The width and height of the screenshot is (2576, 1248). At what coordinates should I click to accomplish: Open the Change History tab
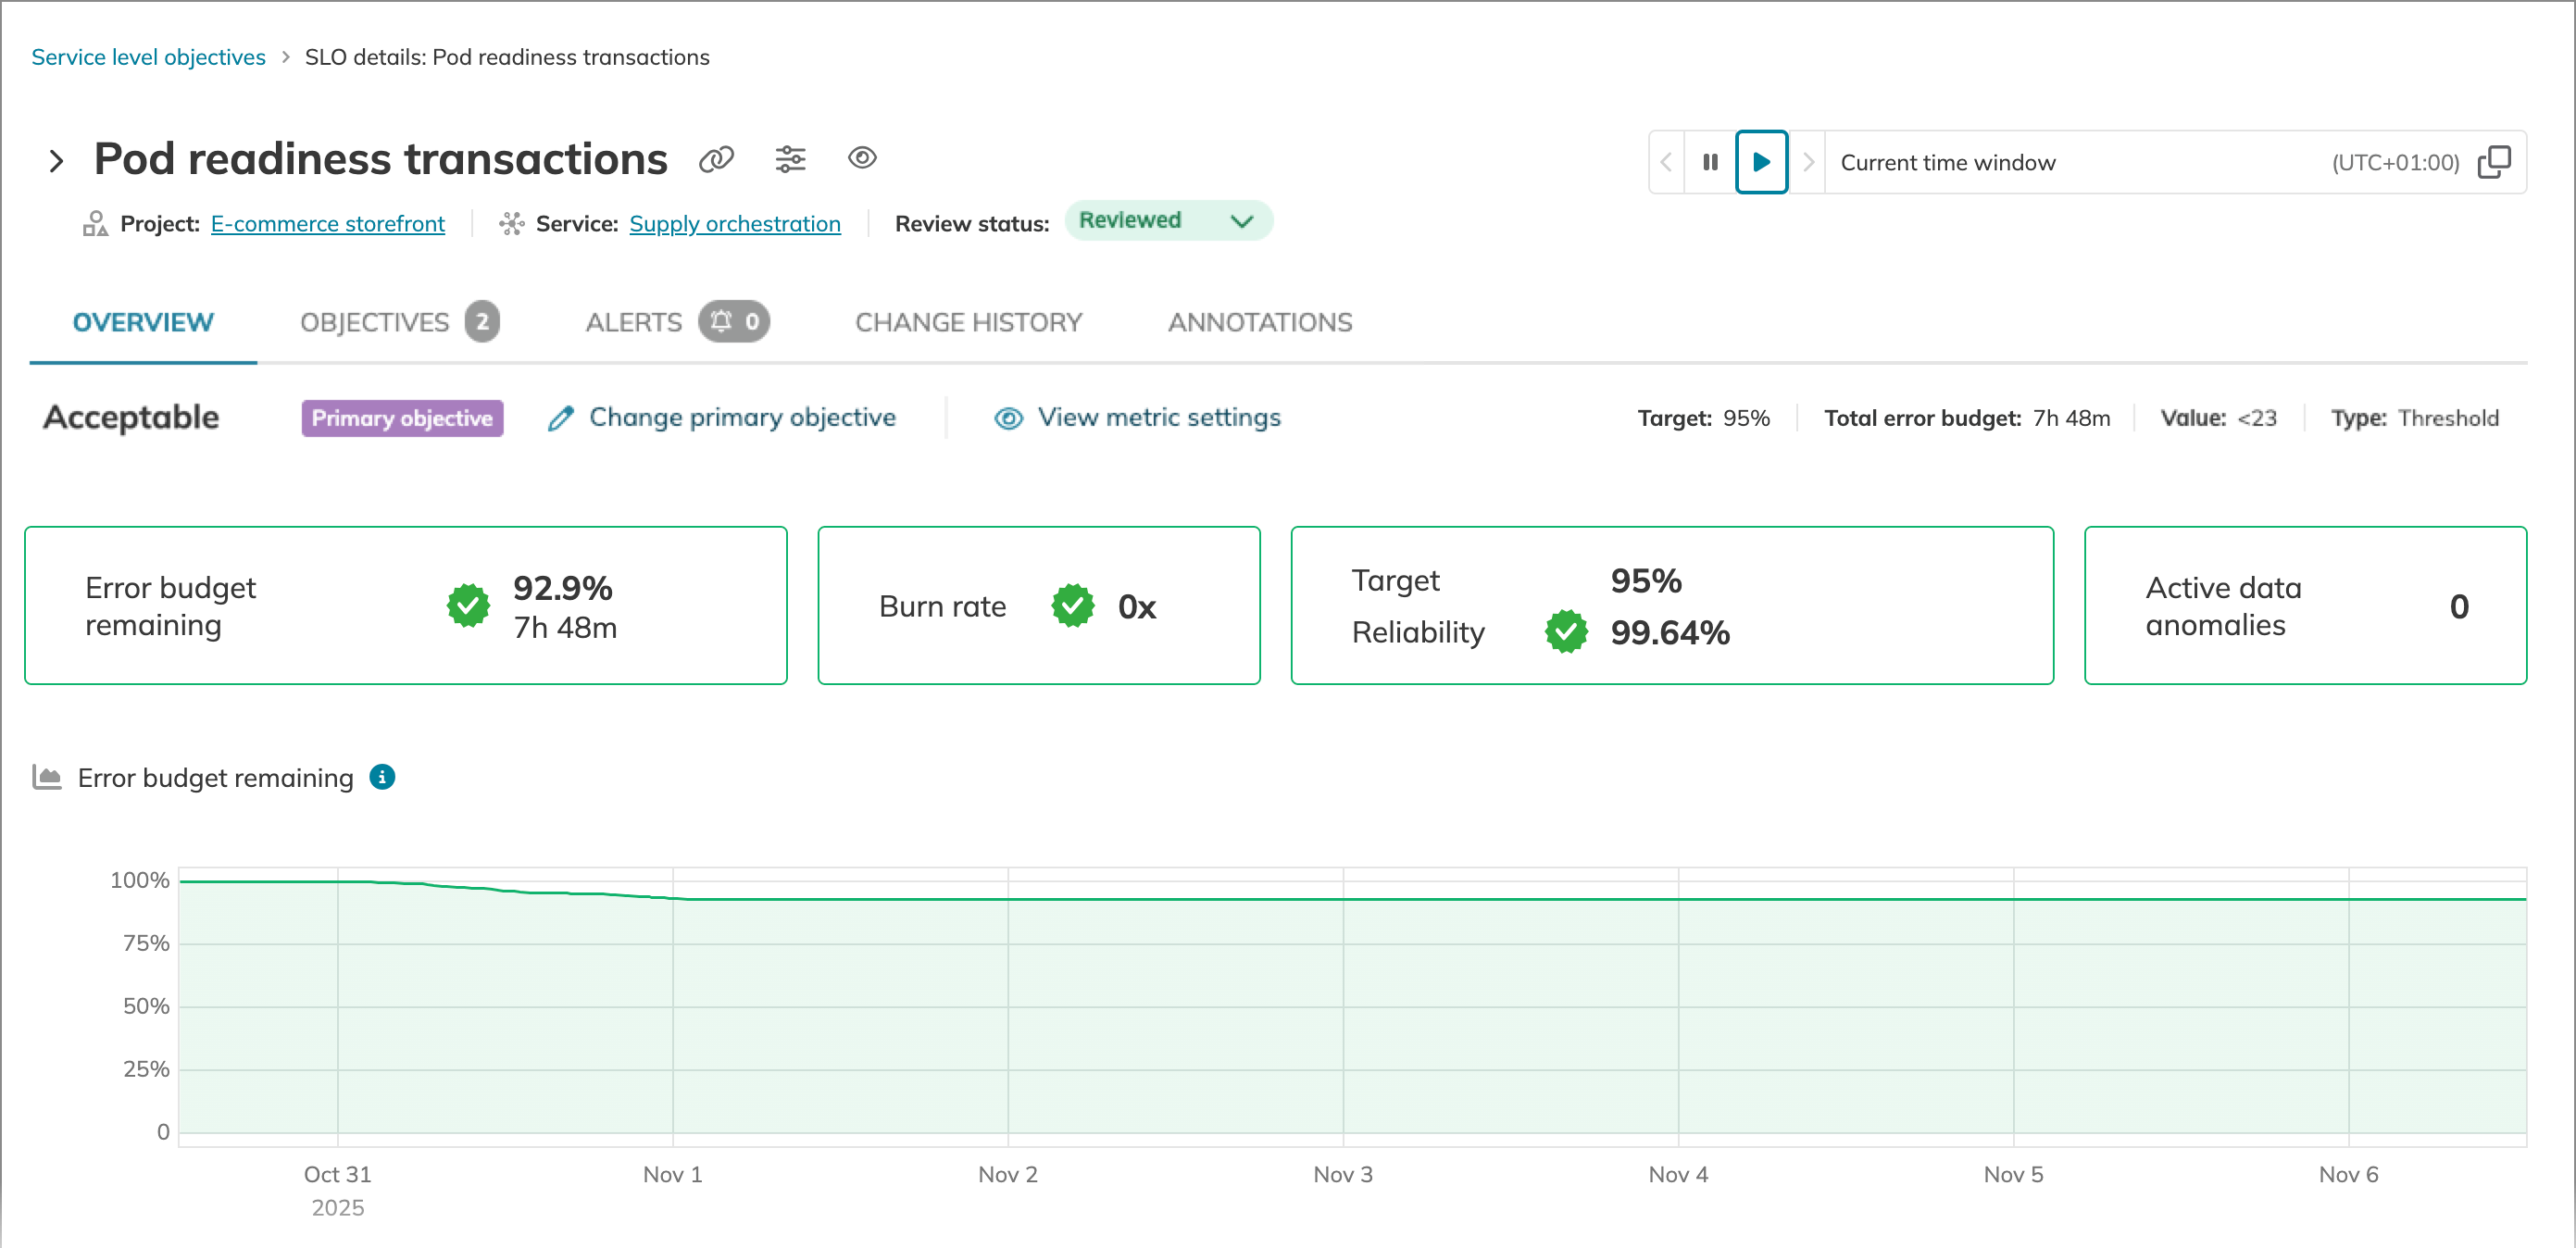(x=968, y=322)
